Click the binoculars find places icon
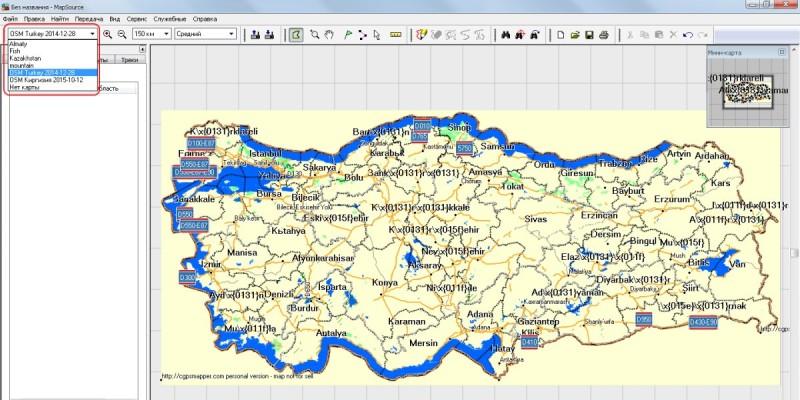Screen dimensions: 800x400 pyautogui.click(x=506, y=34)
